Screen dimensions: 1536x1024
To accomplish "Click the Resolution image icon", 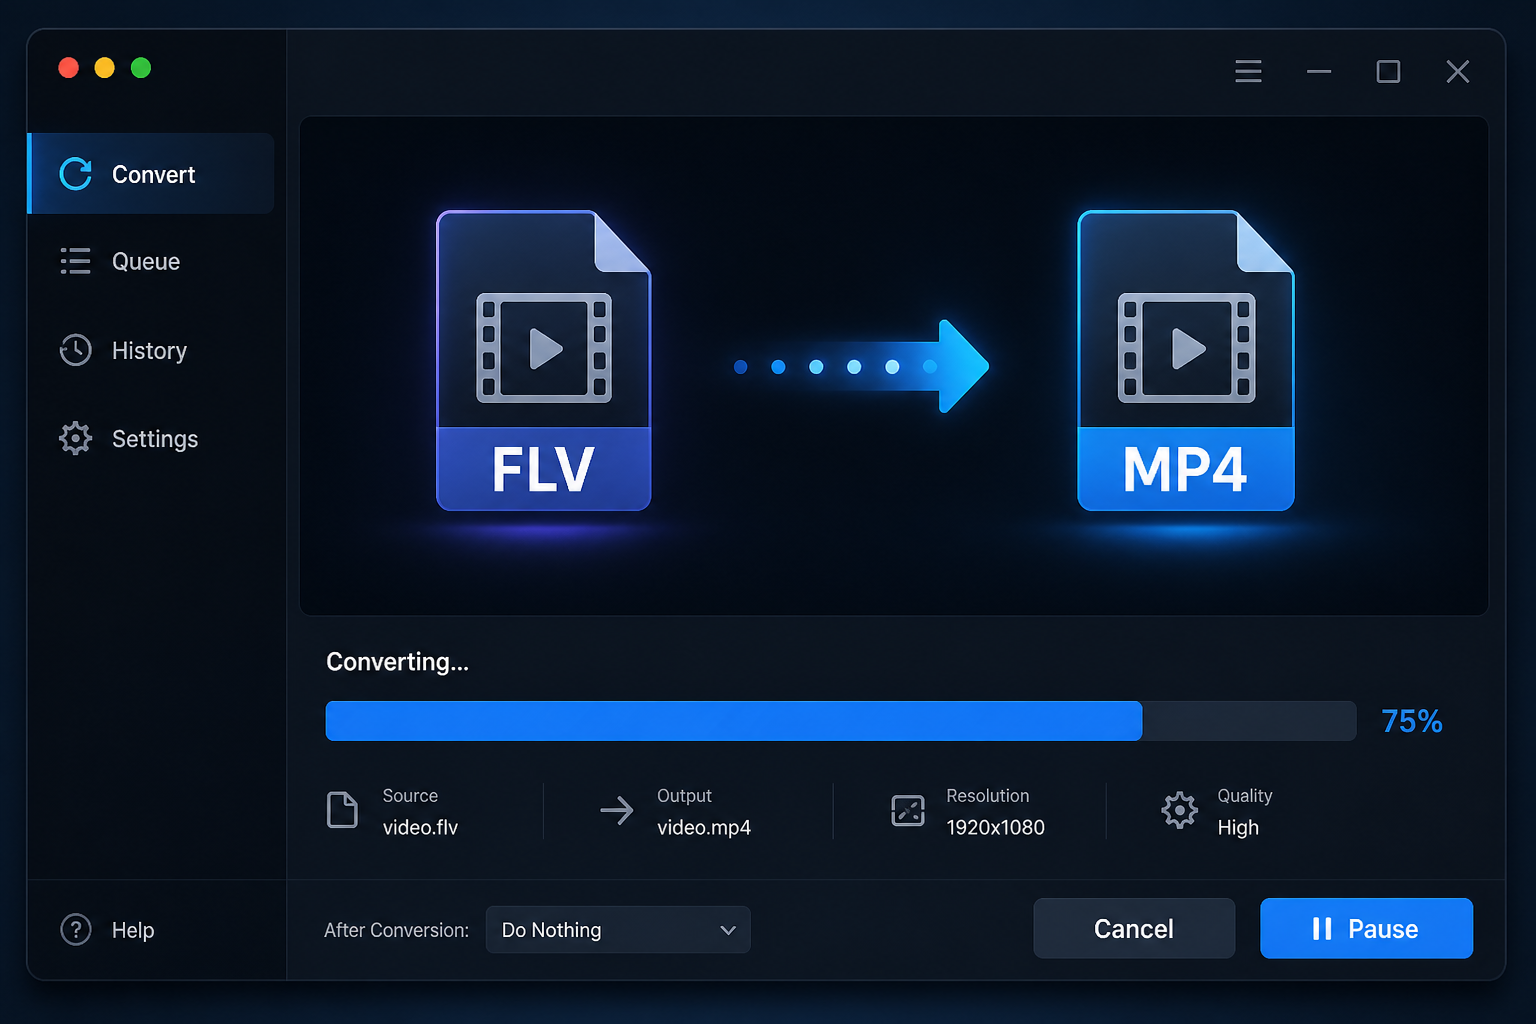I will (x=908, y=810).
